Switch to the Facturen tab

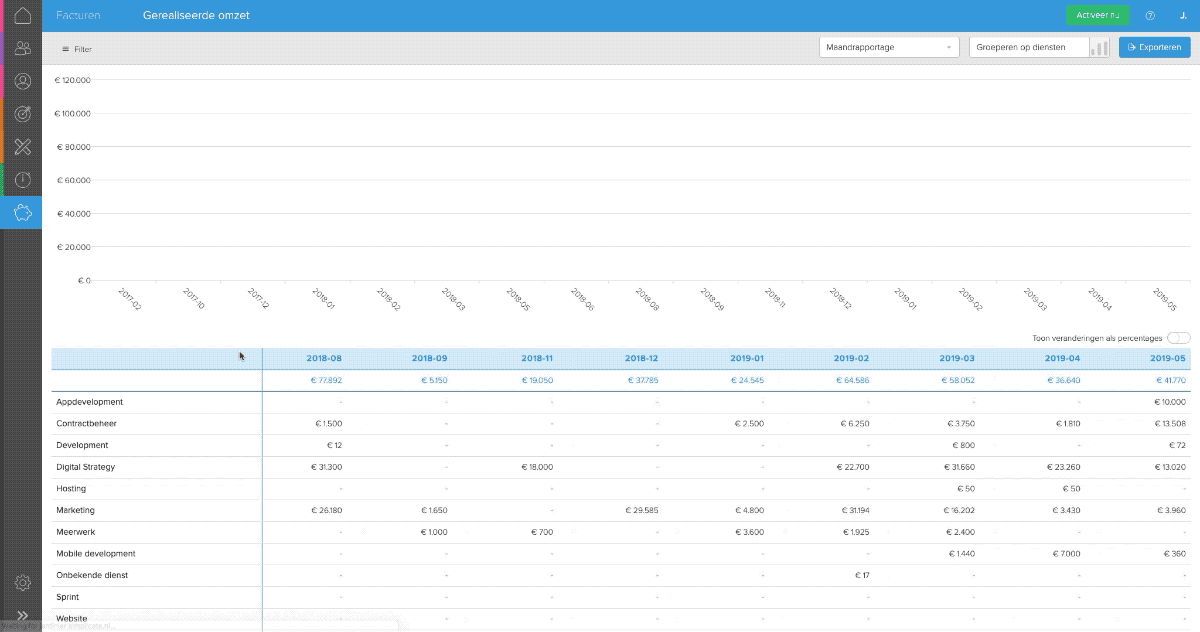pos(78,16)
